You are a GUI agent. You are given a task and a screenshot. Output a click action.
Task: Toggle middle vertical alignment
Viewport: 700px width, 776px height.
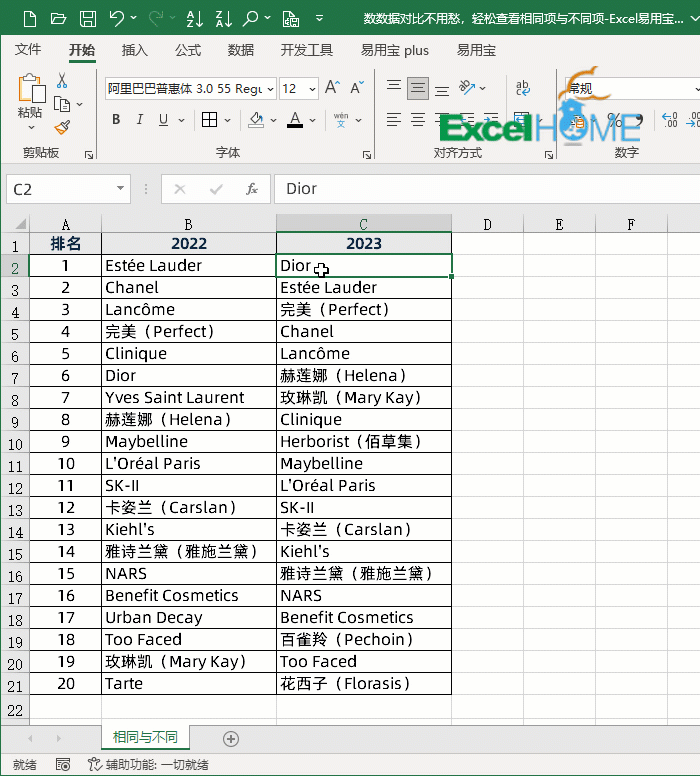[x=418, y=88]
